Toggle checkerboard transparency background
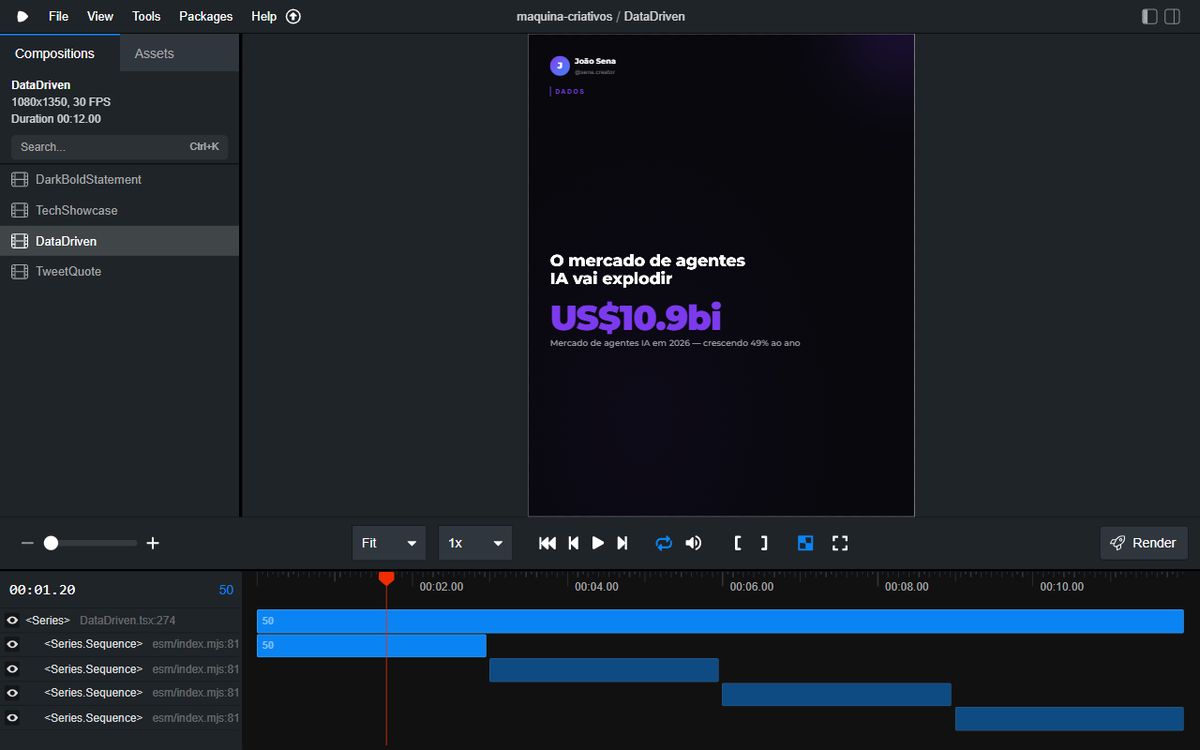 (805, 543)
